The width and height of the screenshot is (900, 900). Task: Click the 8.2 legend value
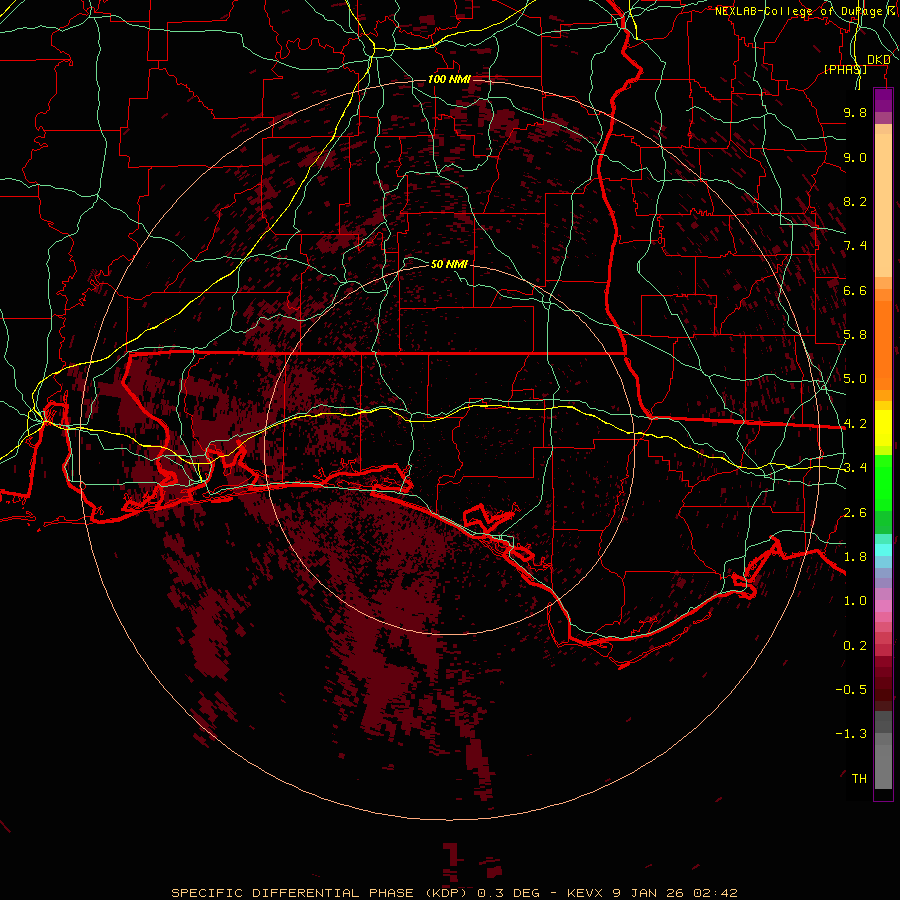855,201
